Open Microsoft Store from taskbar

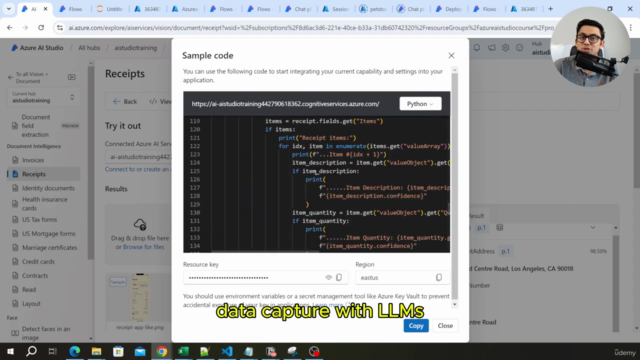(118, 351)
